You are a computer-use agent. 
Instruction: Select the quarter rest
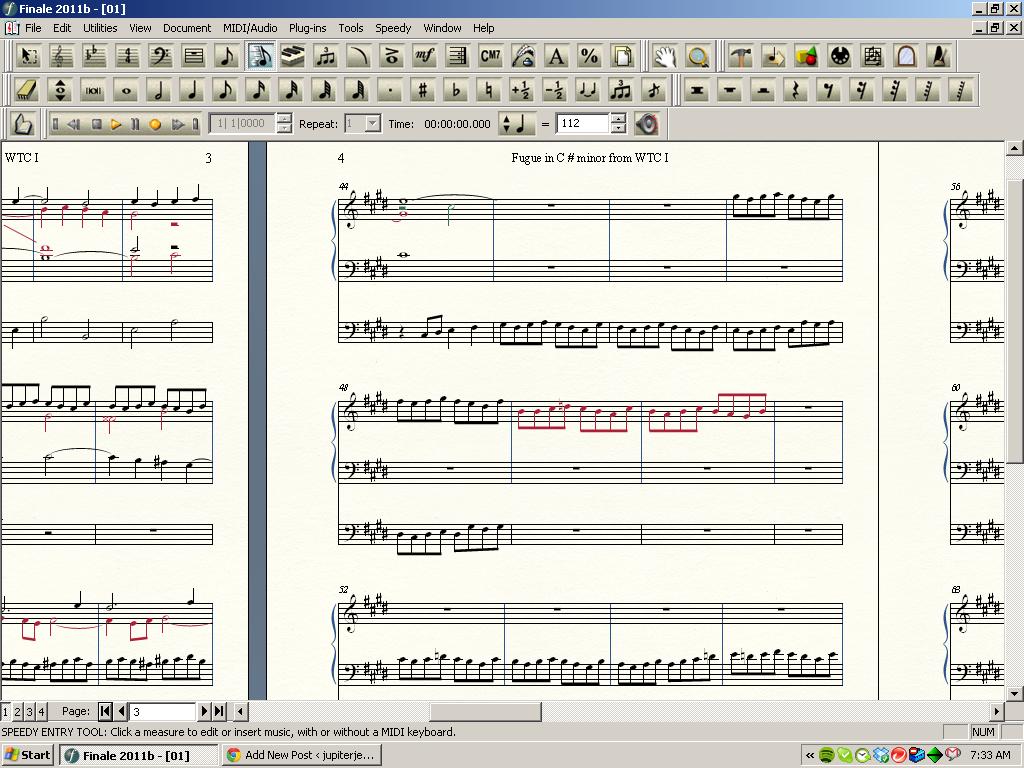point(796,90)
